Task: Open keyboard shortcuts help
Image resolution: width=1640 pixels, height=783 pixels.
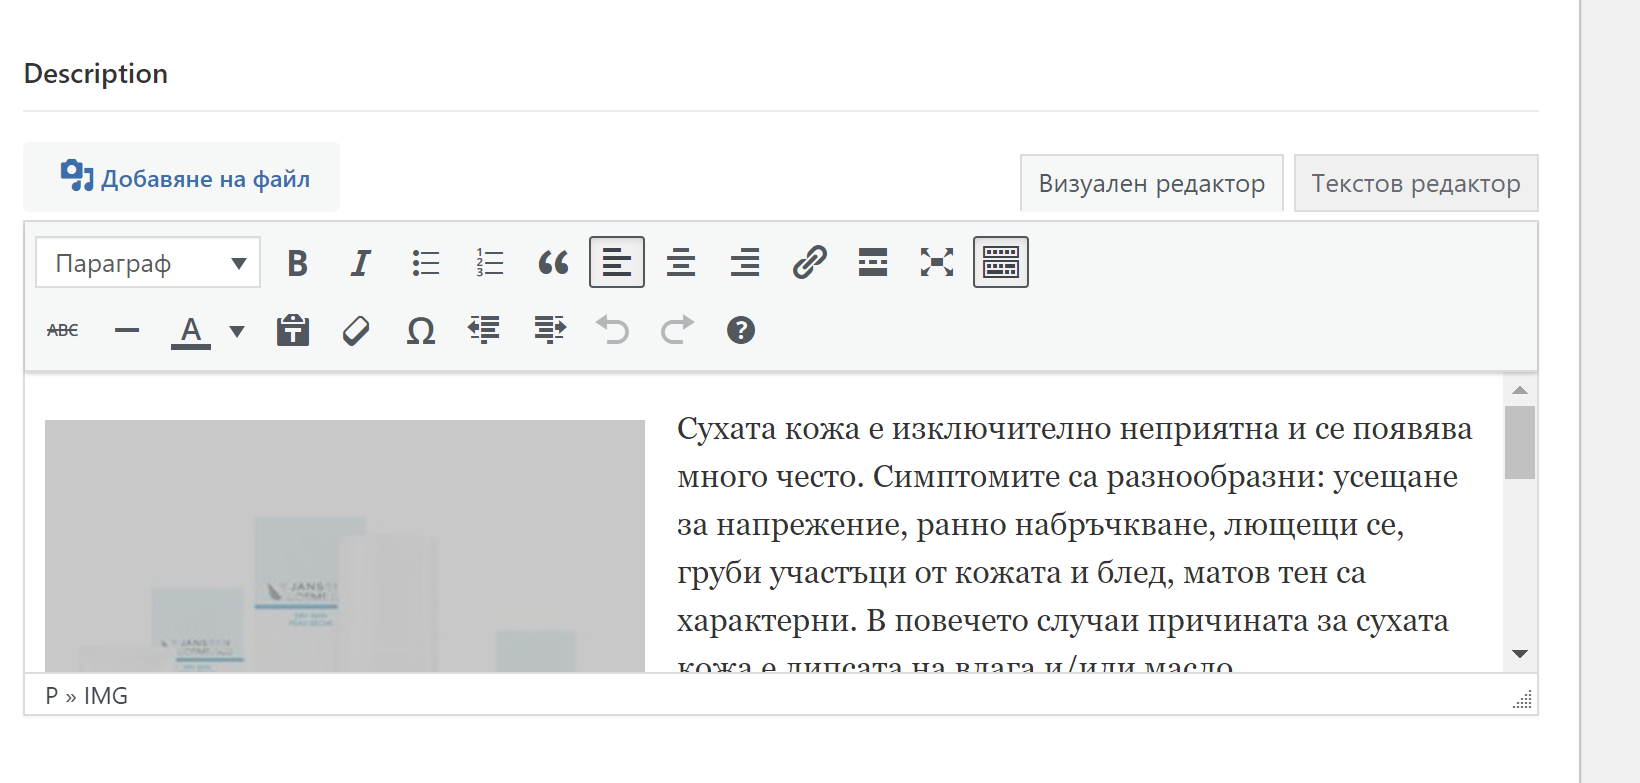Action: pyautogui.click(x=741, y=330)
